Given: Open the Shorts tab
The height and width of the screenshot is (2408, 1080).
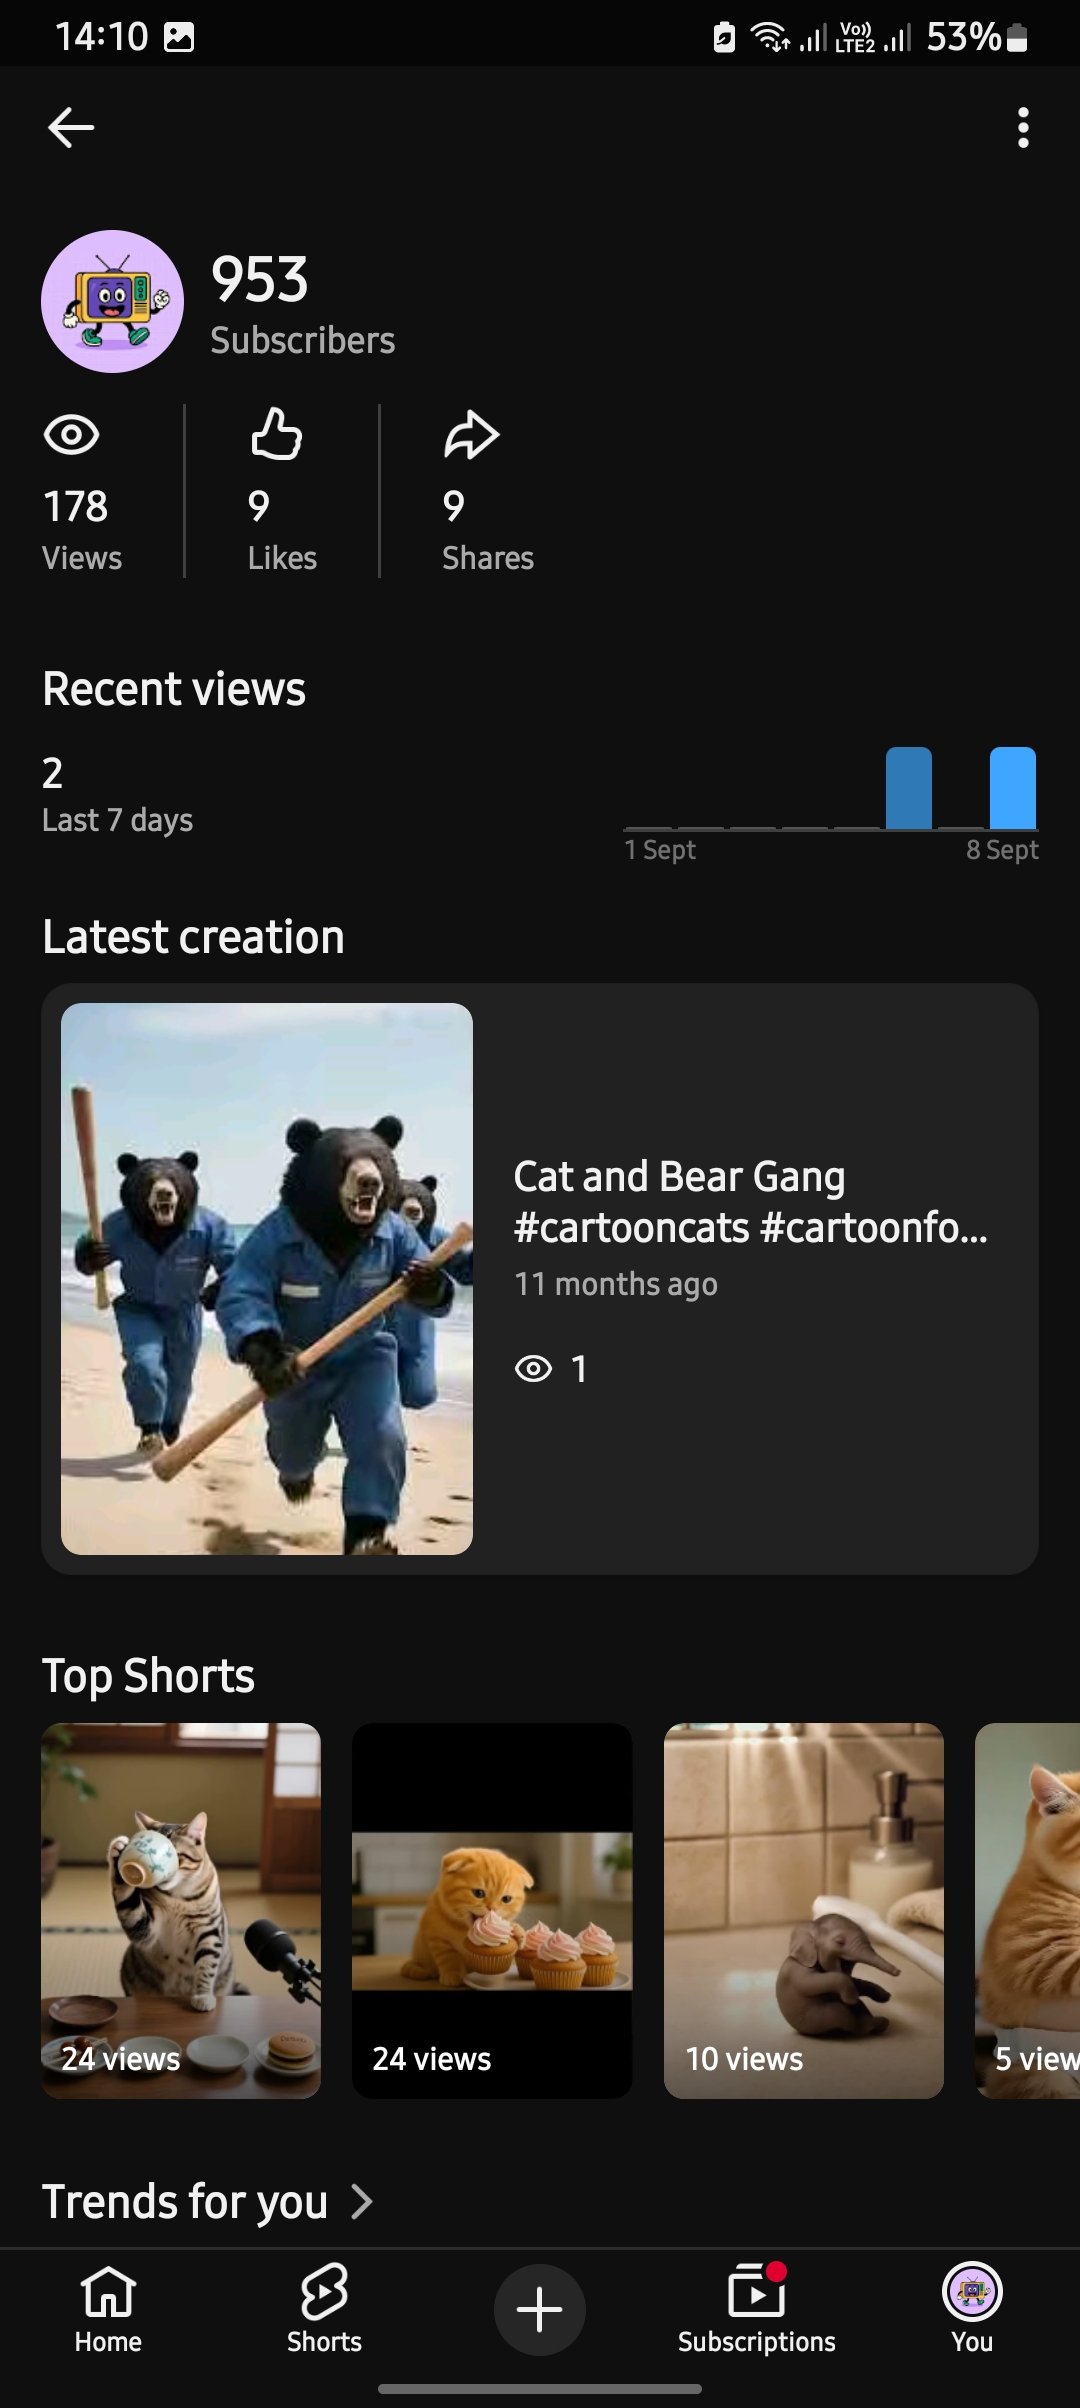Looking at the screenshot, I should click(x=324, y=2309).
